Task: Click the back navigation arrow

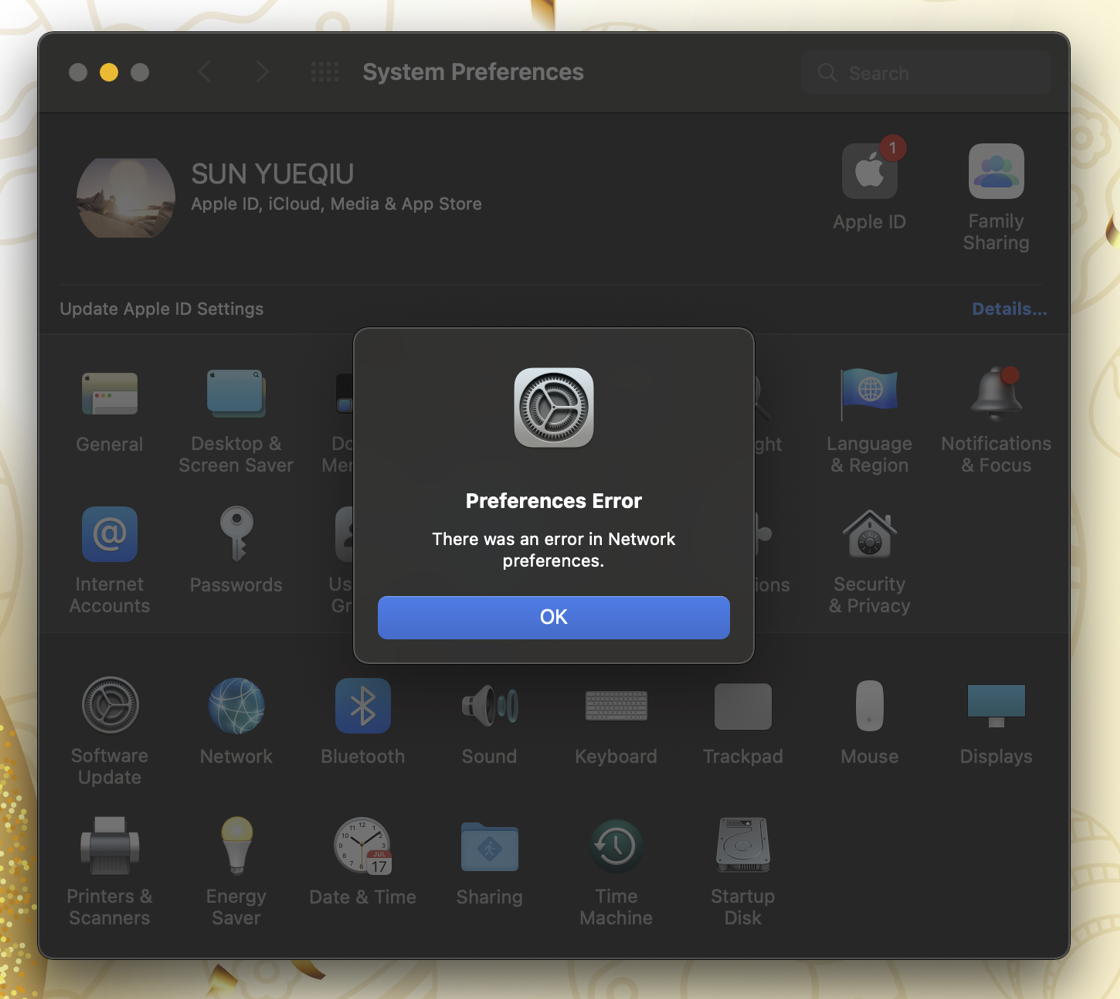Action: coord(205,72)
